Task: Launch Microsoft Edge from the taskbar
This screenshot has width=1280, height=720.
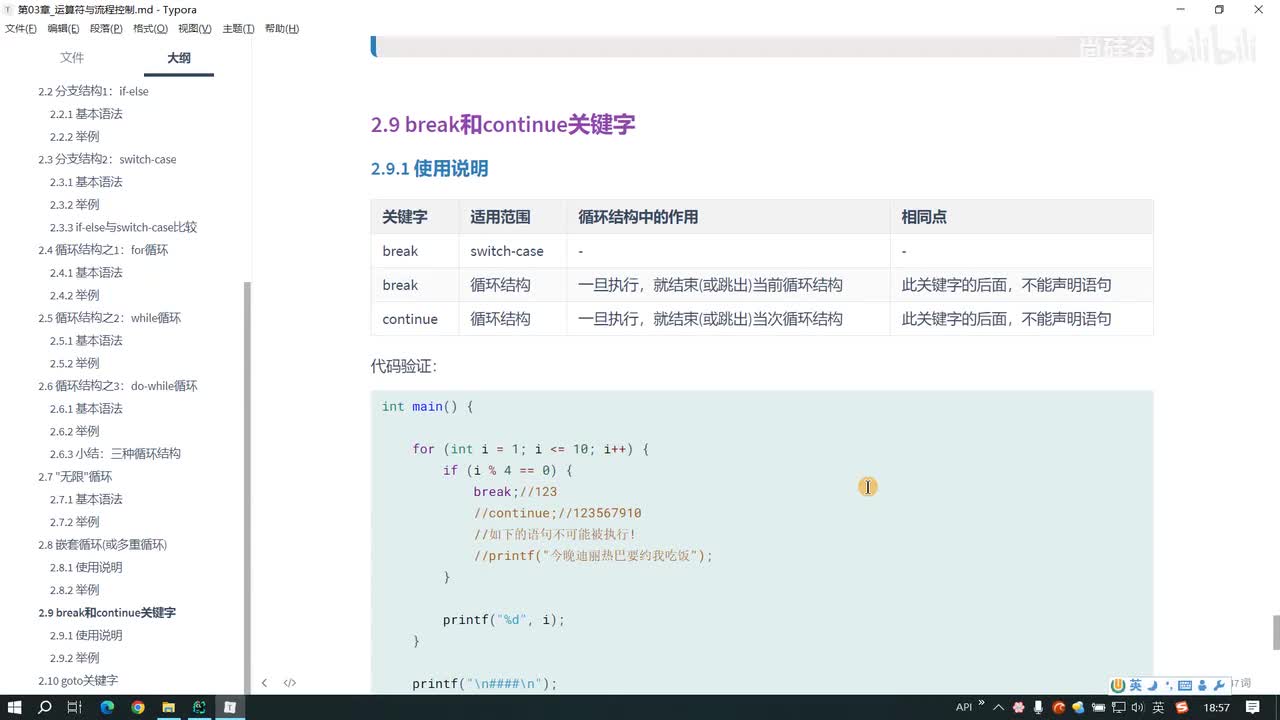Action: tap(107, 707)
